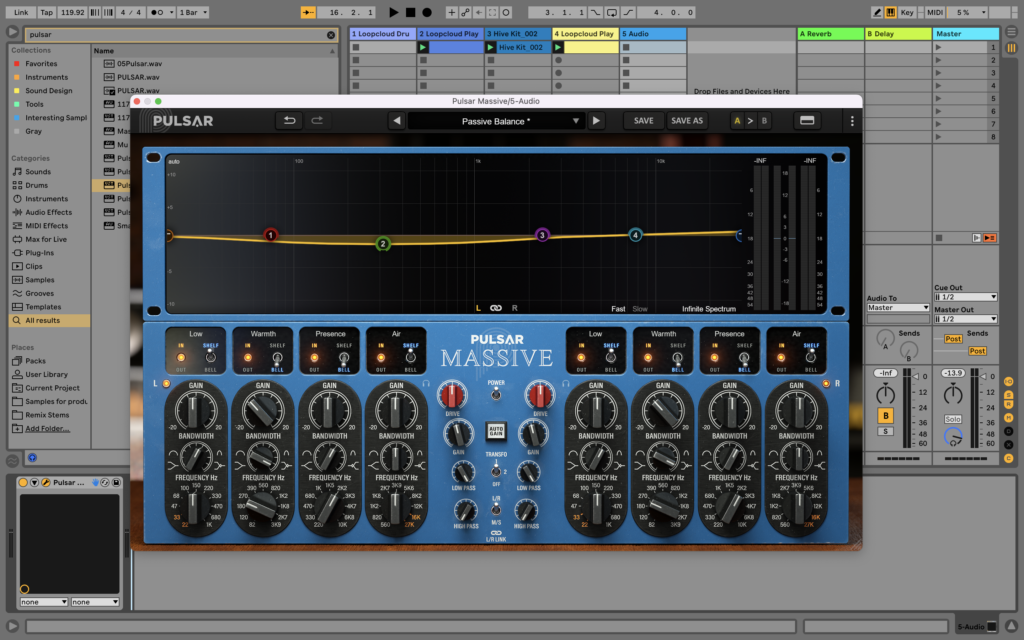Open Cue Out 1/2 dropdown
This screenshot has height=640, width=1024.
click(x=965, y=297)
